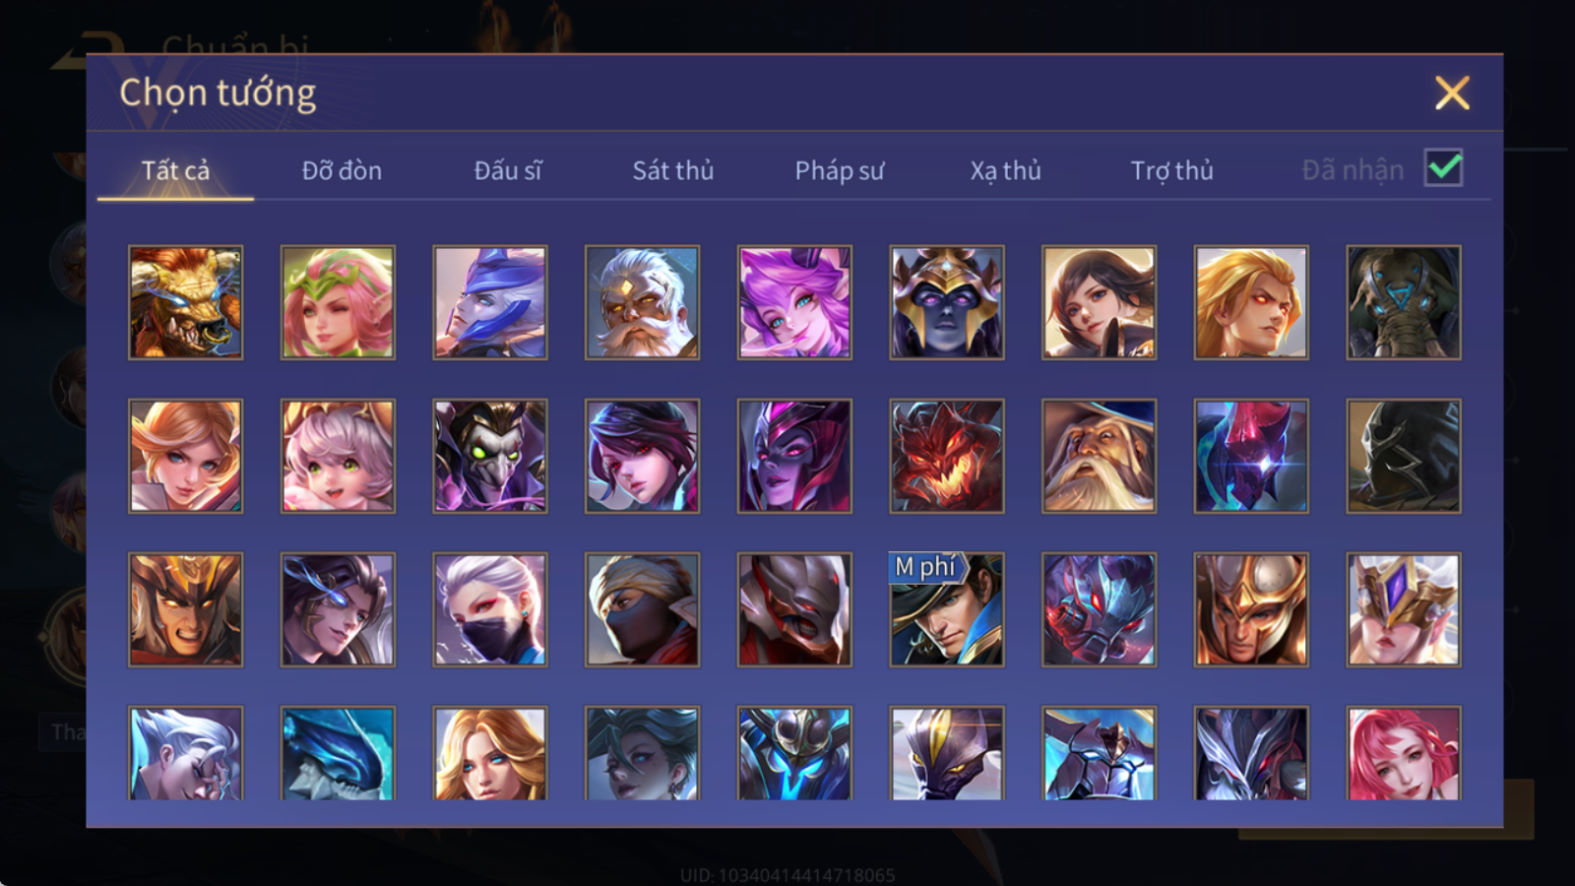
Task: Open the 'Sát thủ' hero category
Action: coord(673,171)
